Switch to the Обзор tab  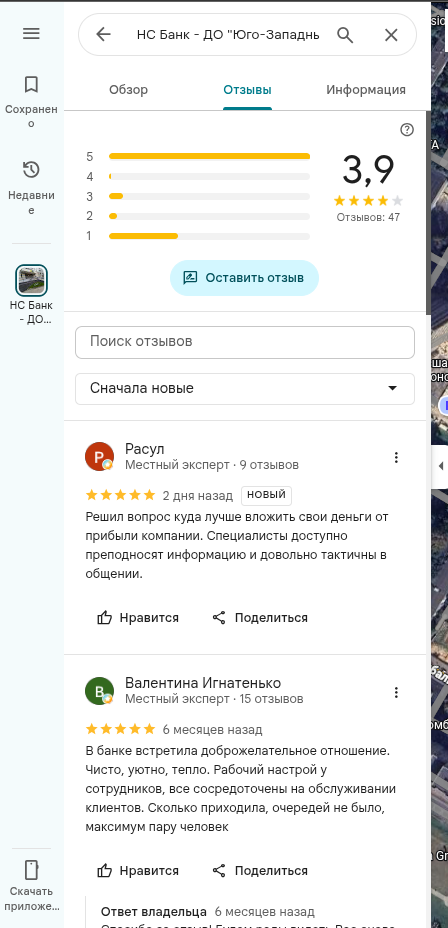(x=128, y=90)
